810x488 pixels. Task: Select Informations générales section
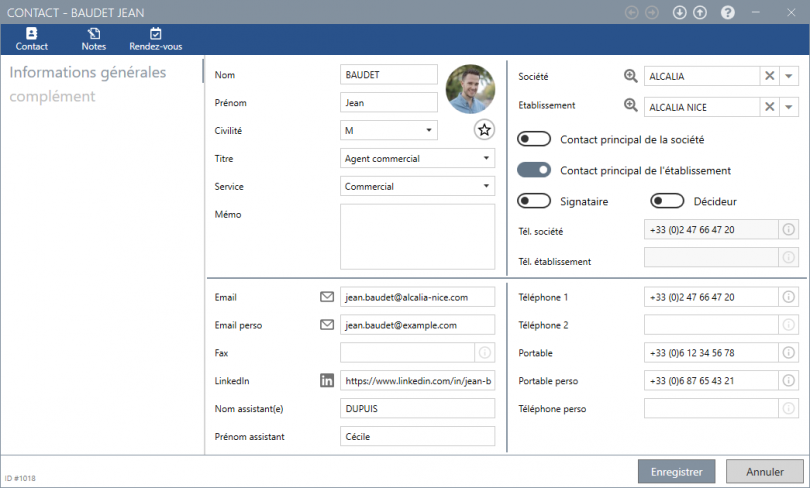point(88,72)
